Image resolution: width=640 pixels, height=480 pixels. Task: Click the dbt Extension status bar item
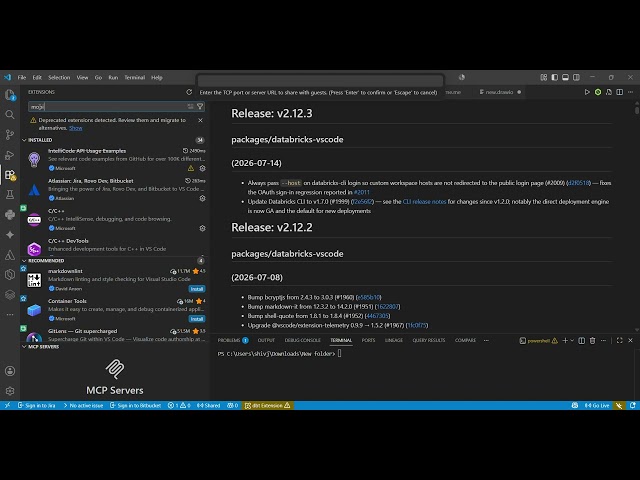(x=267, y=406)
